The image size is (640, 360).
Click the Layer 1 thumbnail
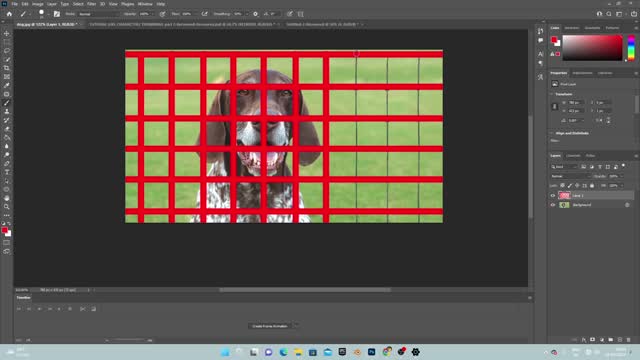coord(564,196)
